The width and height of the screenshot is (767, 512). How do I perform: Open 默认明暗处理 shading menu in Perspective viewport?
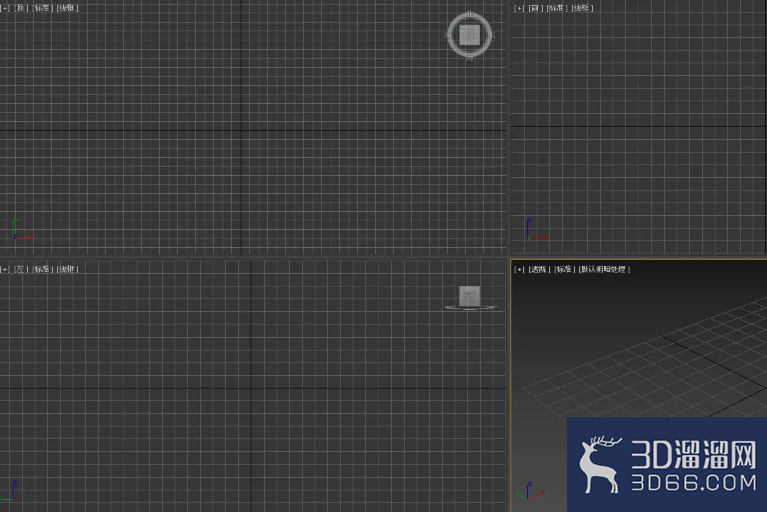coord(604,269)
